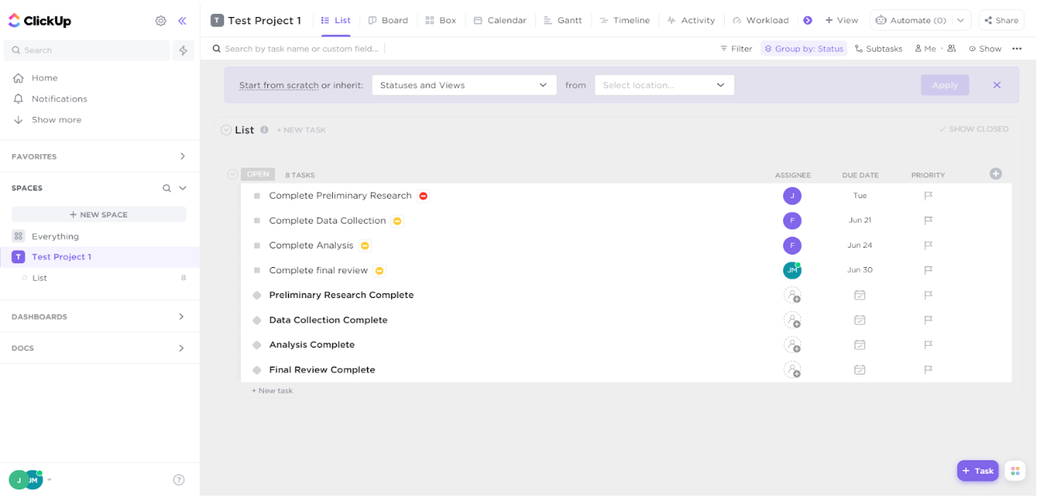The image size is (1044, 500).
Task: Click the New Space button
Action: pyautogui.click(x=98, y=214)
